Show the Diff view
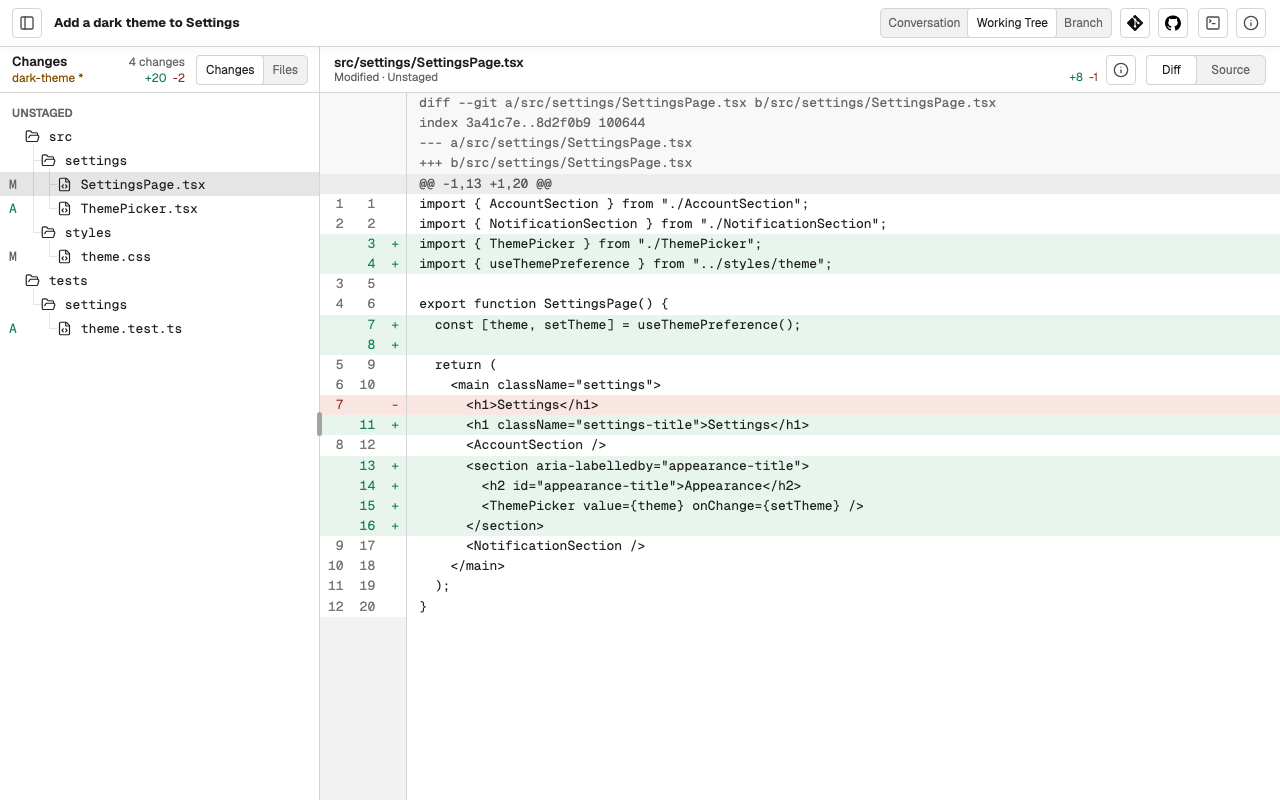The width and height of the screenshot is (1280, 800). tap(1171, 70)
